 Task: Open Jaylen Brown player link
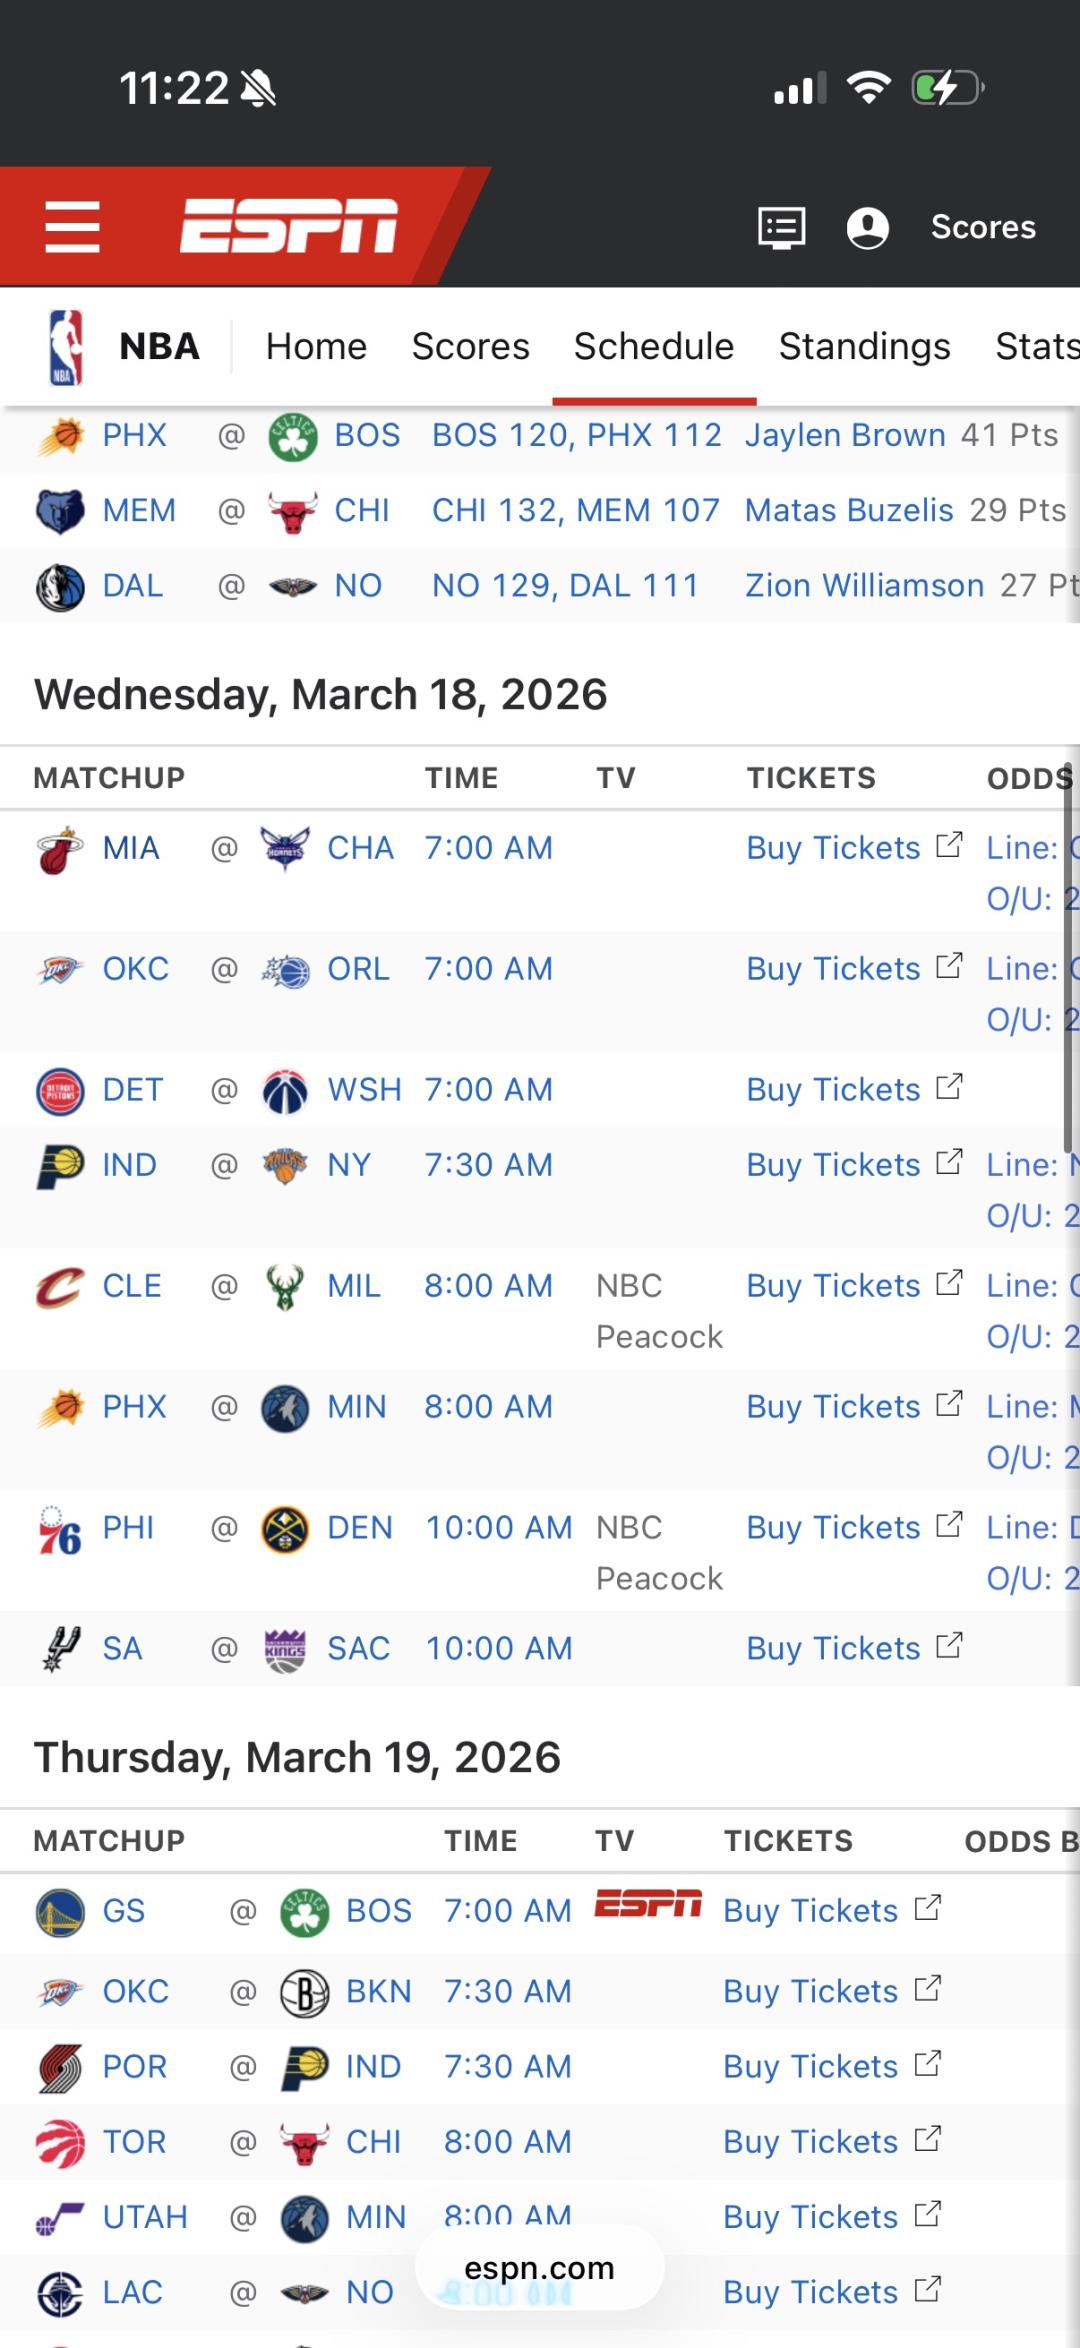pyautogui.click(x=845, y=435)
